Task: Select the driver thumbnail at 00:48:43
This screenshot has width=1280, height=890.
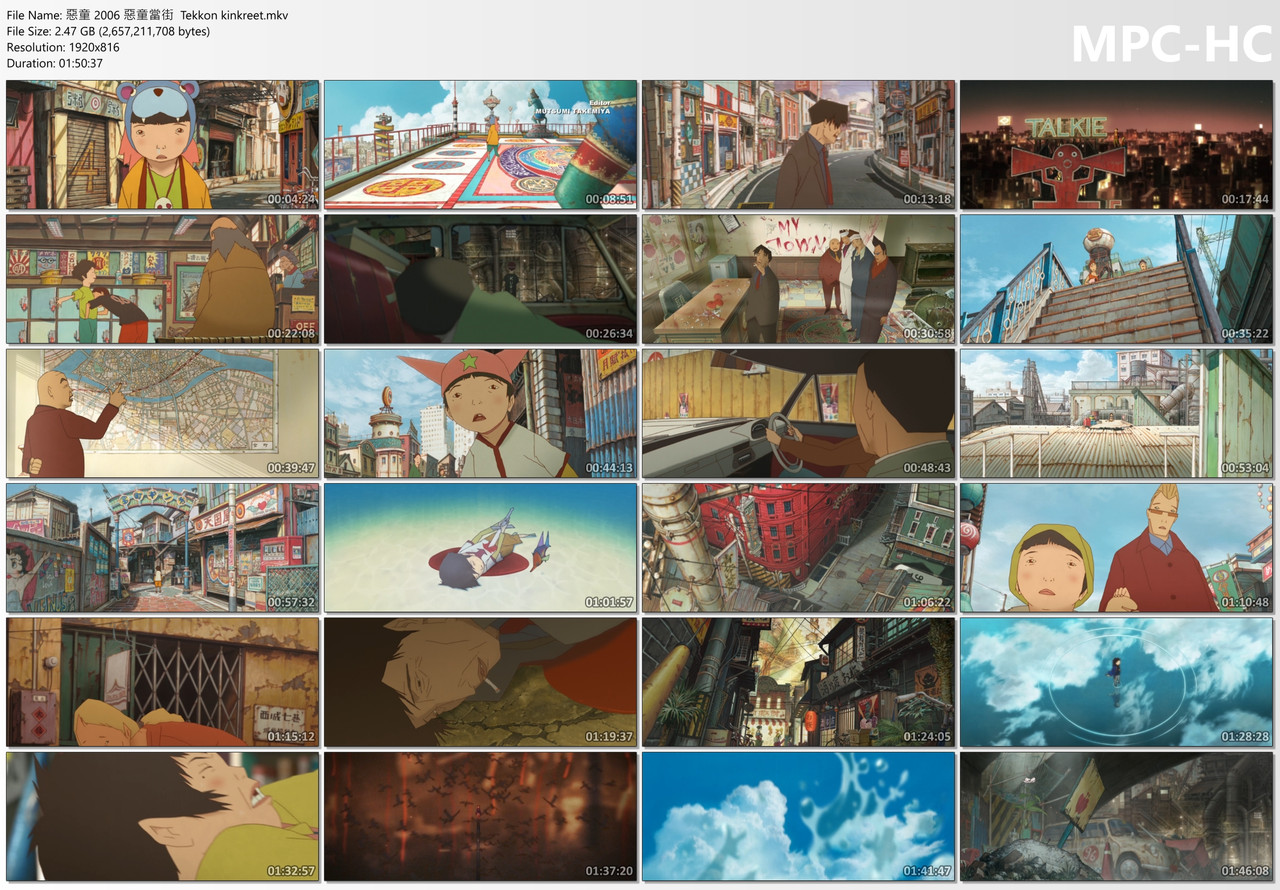Action: pos(799,414)
